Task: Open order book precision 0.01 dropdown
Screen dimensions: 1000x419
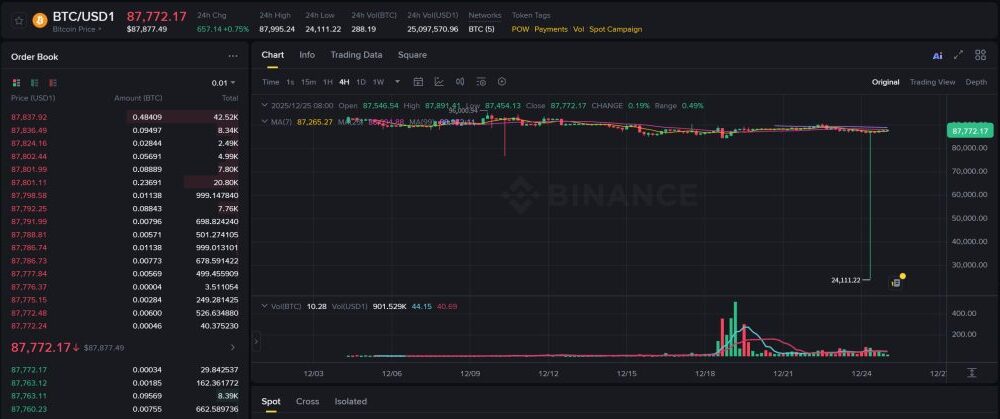Action: [223, 83]
